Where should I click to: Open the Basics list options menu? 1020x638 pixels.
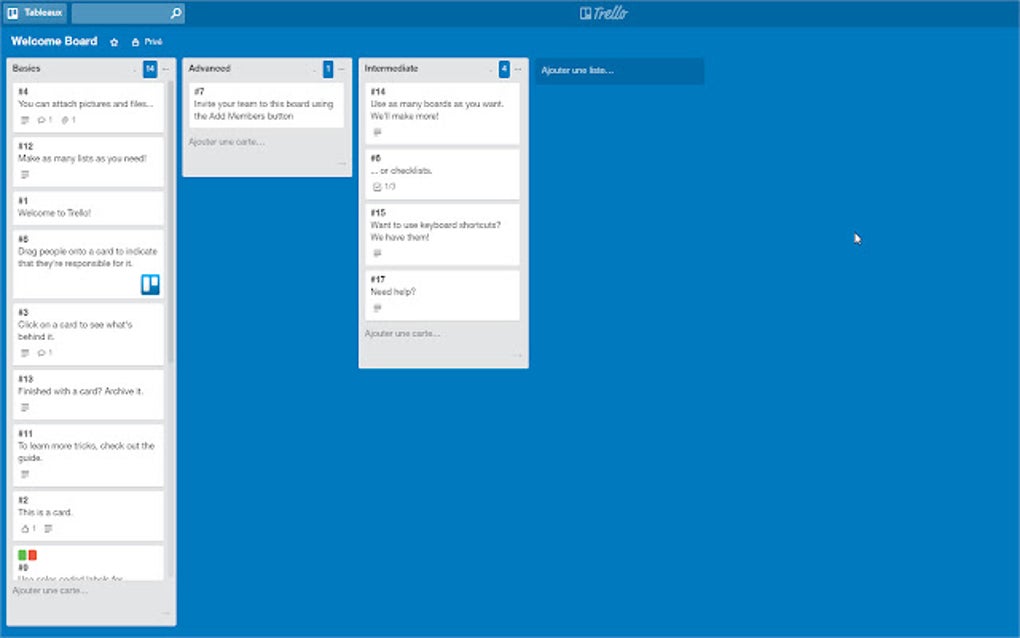(x=168, y=69)
